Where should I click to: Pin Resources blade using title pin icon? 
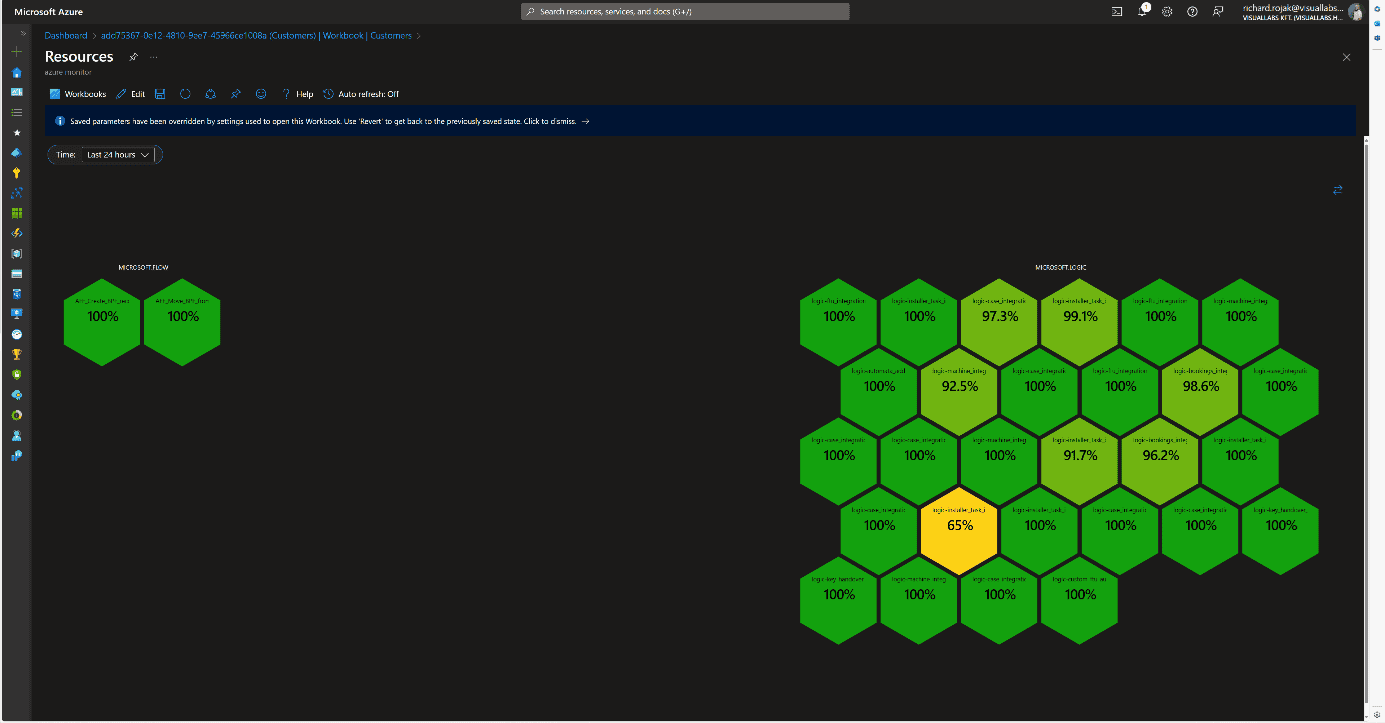134,57
